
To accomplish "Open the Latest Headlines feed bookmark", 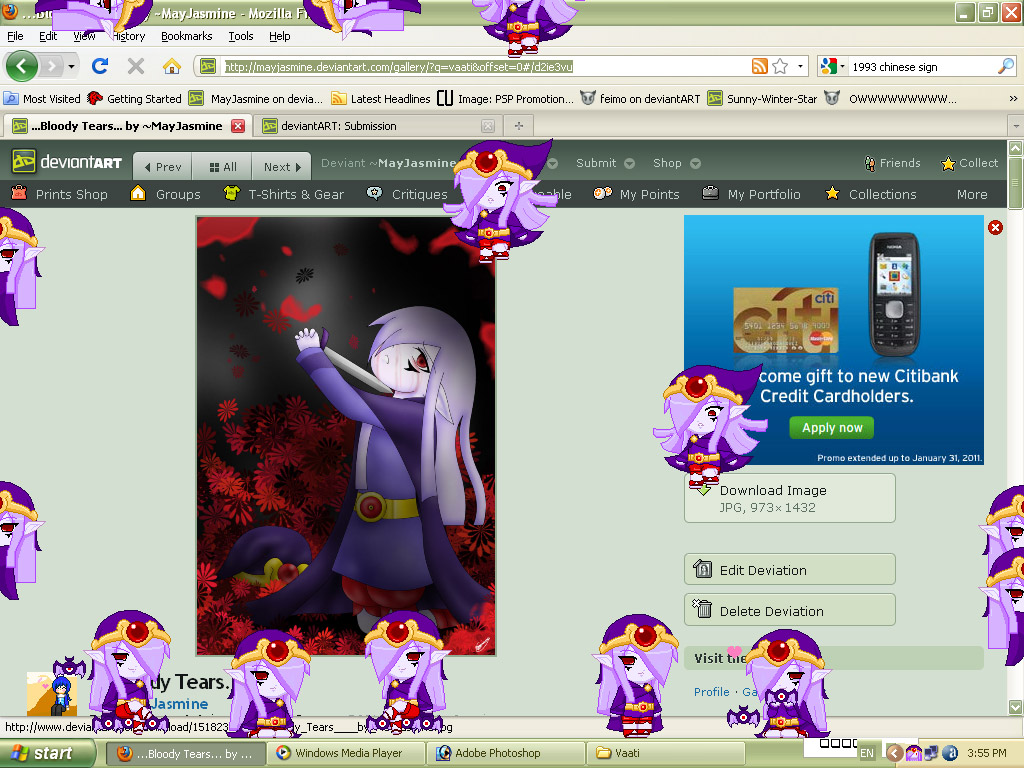I will click(381, 99).
